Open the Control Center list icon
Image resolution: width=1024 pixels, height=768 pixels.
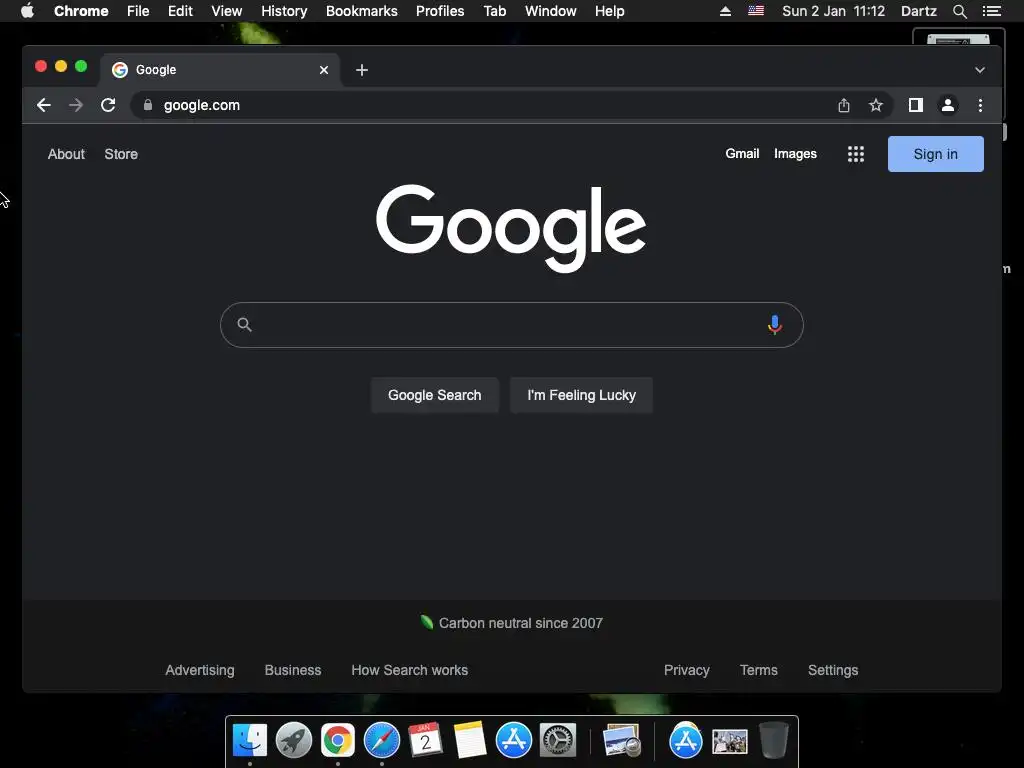[x=991, y=11]
